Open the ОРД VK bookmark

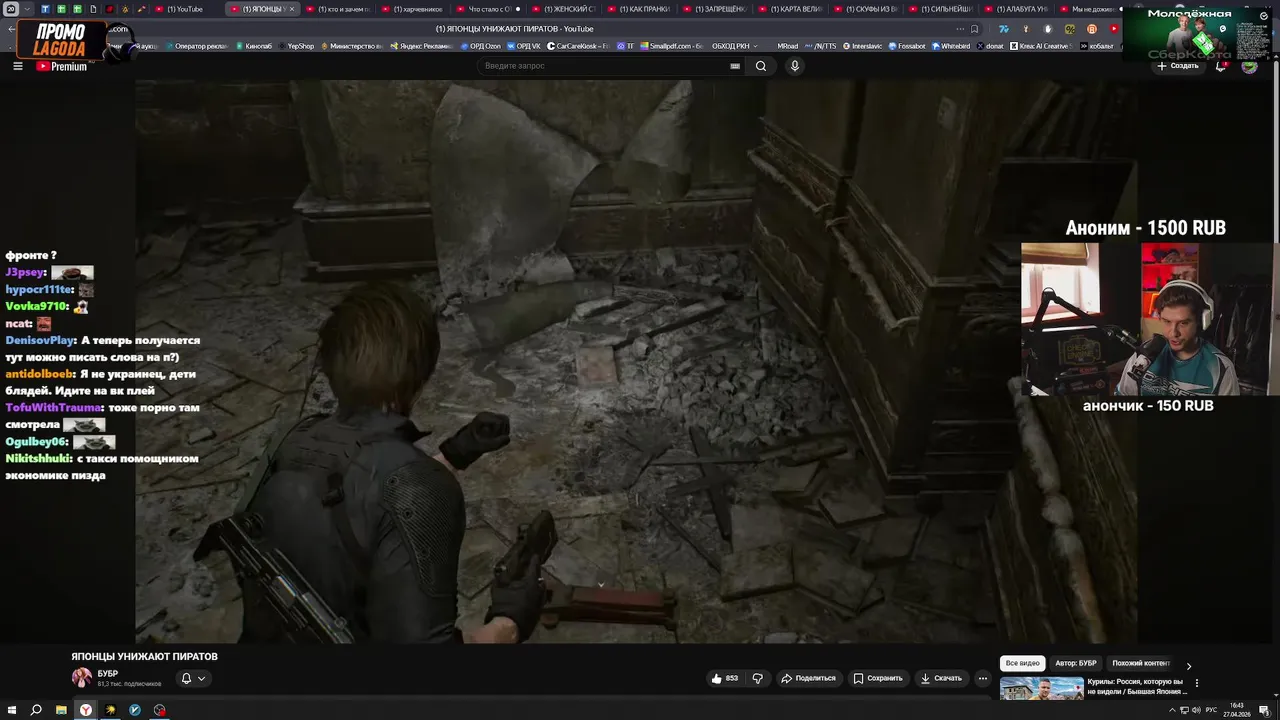(x=524, y=46)
